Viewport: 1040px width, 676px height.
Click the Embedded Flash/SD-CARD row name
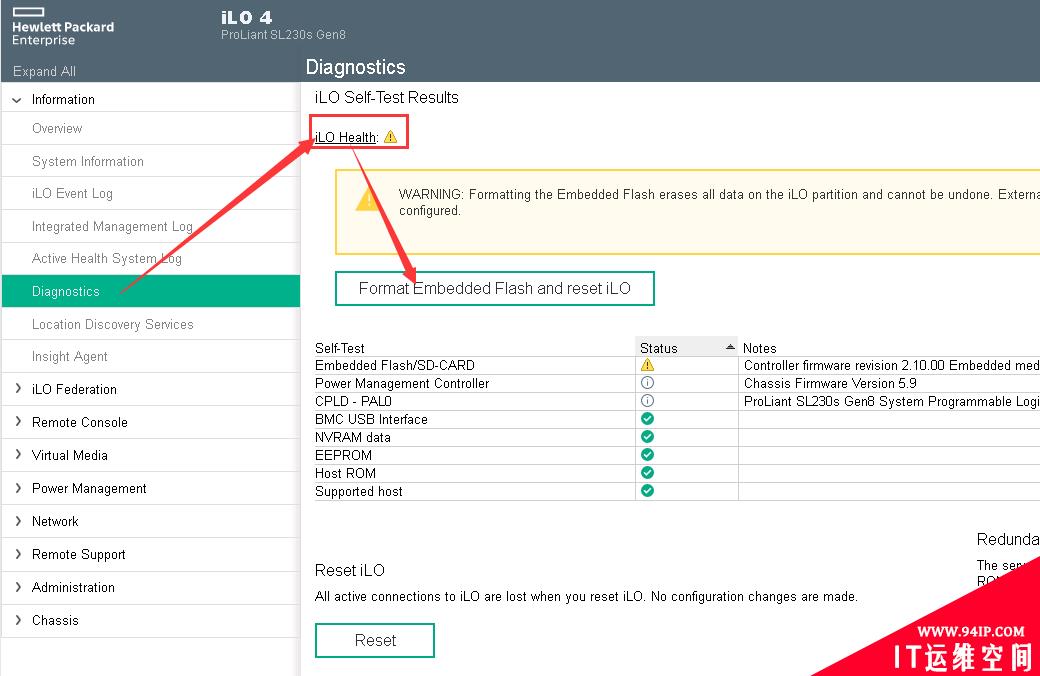pos(395,365)
